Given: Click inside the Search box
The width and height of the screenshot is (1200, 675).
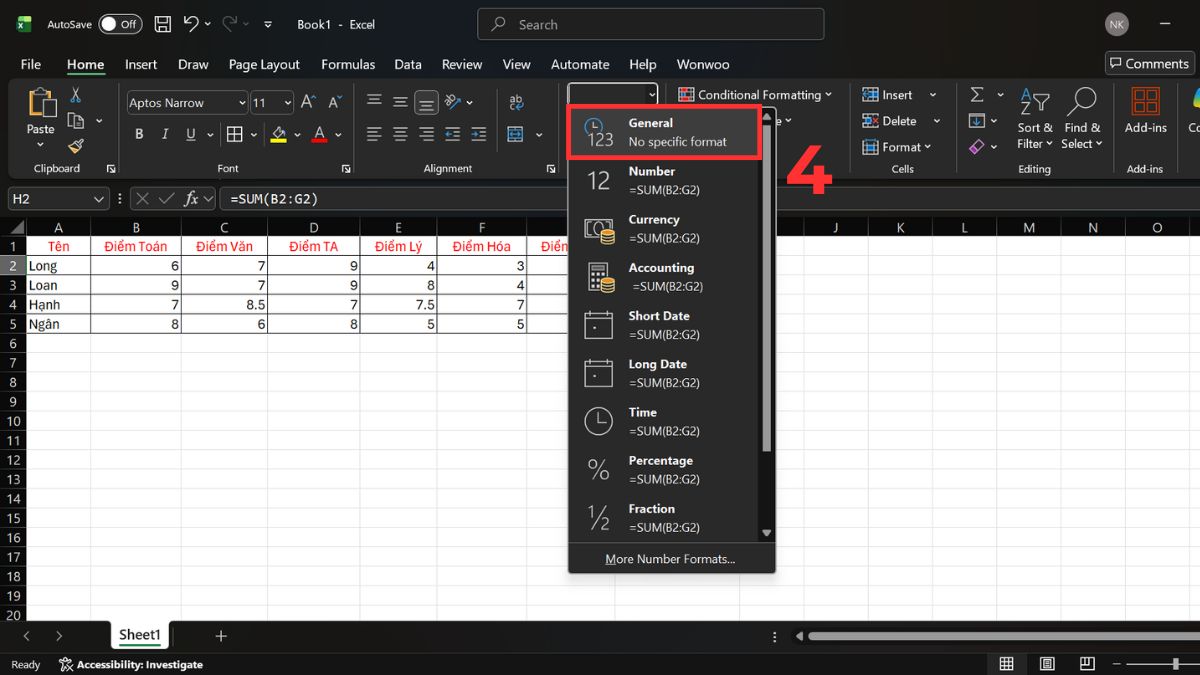Looking at the screenshot, I should [x=650, y=23].
